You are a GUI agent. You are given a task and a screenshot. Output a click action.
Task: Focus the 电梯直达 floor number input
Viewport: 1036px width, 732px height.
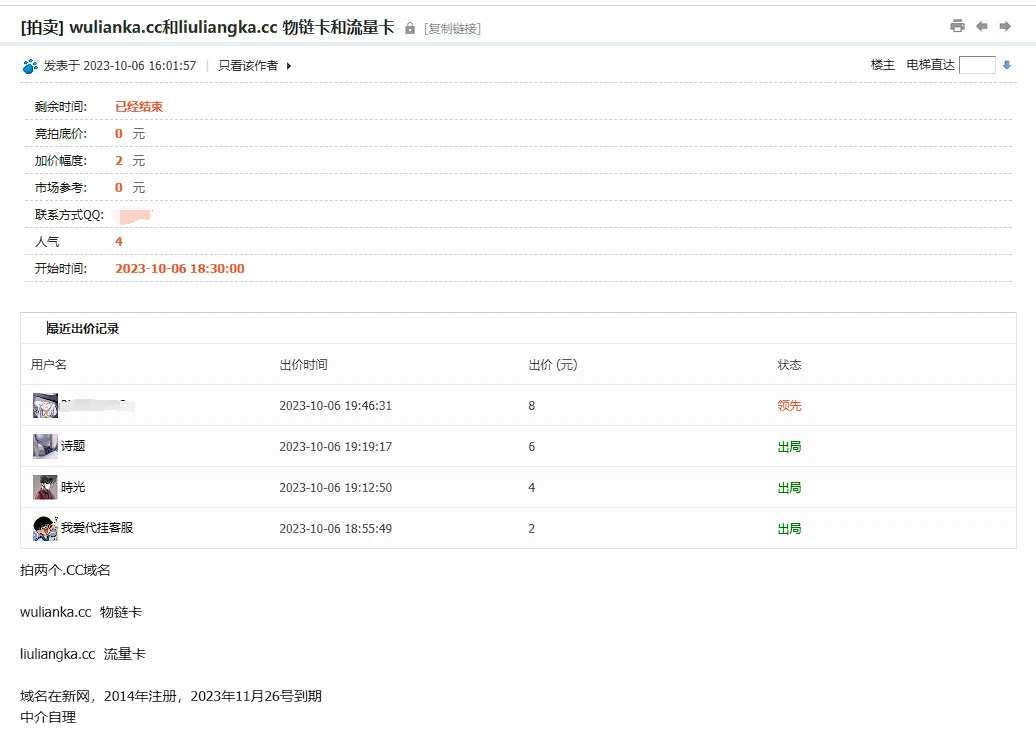(x=977, y=65)
